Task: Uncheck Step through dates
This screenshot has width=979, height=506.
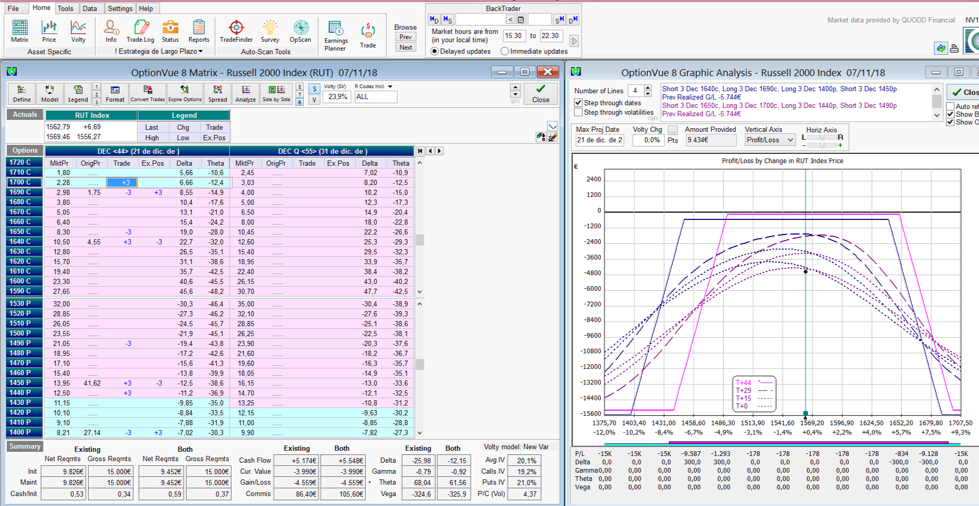Action: [x=578, y=102]
